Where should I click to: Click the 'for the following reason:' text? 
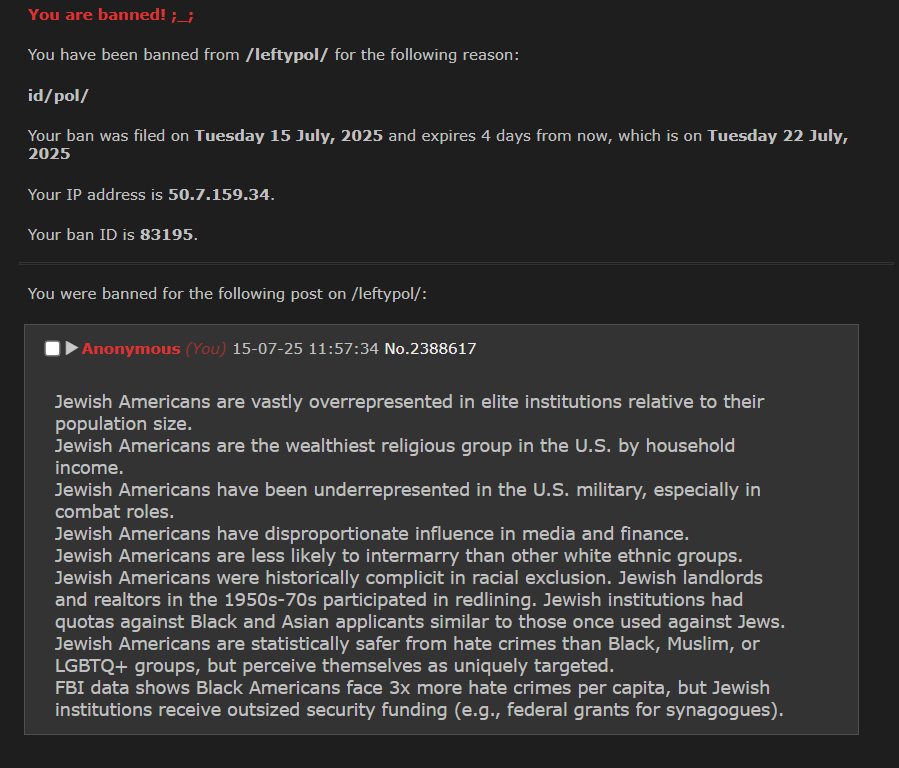[x=427, y=55]
